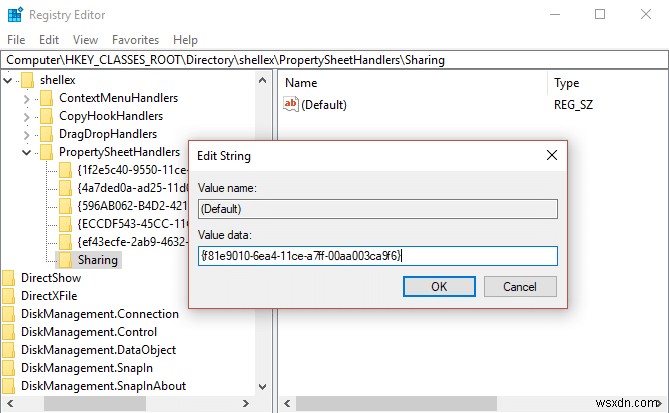Image resolution: width=669 pixels, height=413 pixels.
Task: Select the DirectXFile registry key
Action: pos(49,296)
